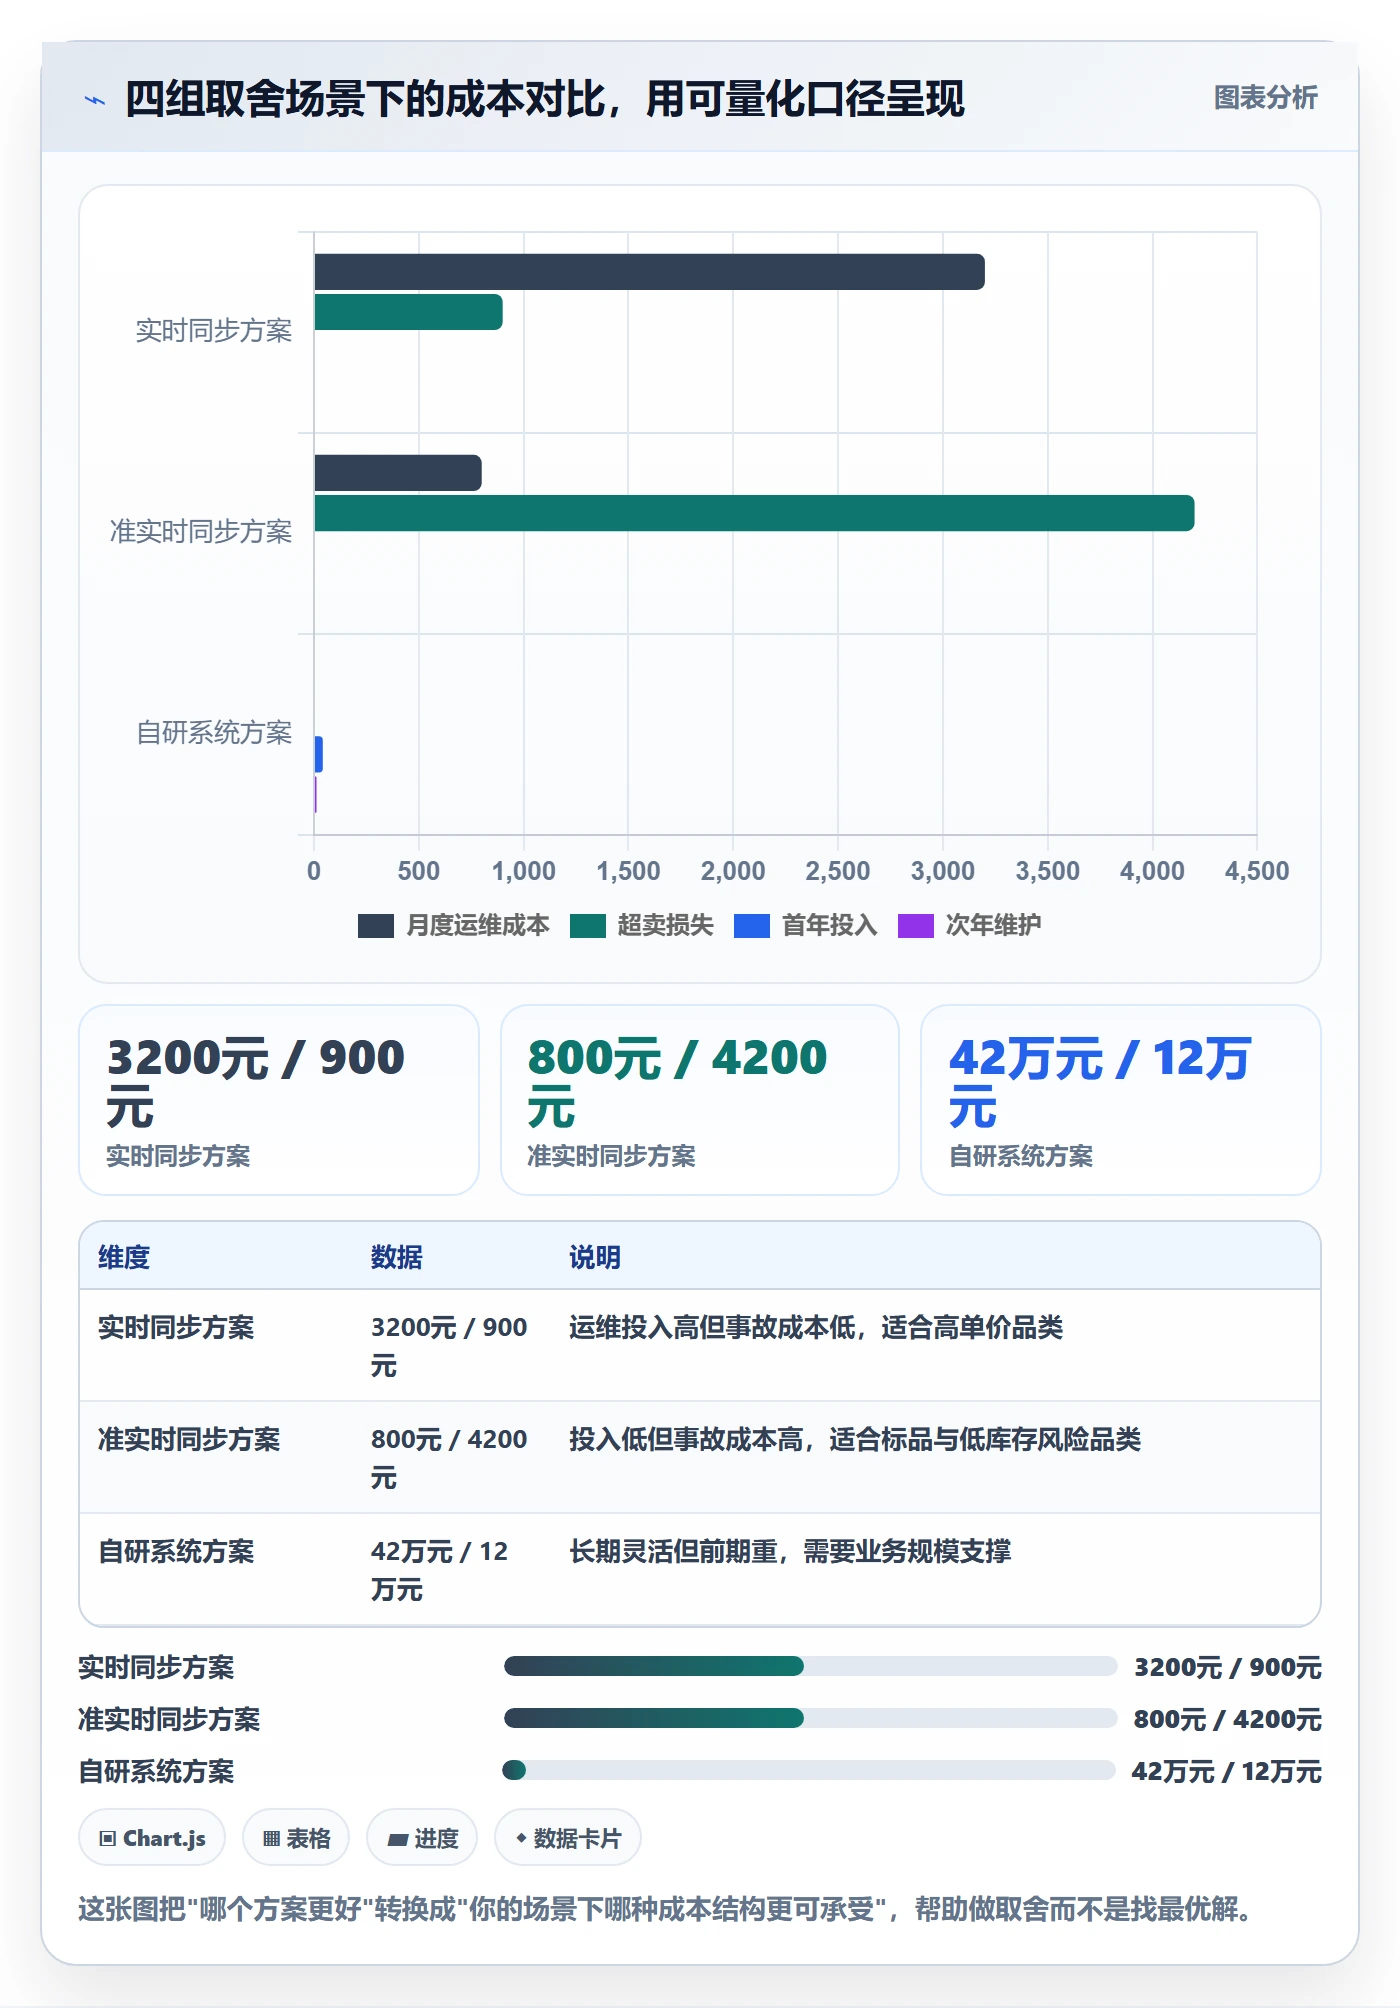Toggle the 首年投入 legend color box

[752, 926]
